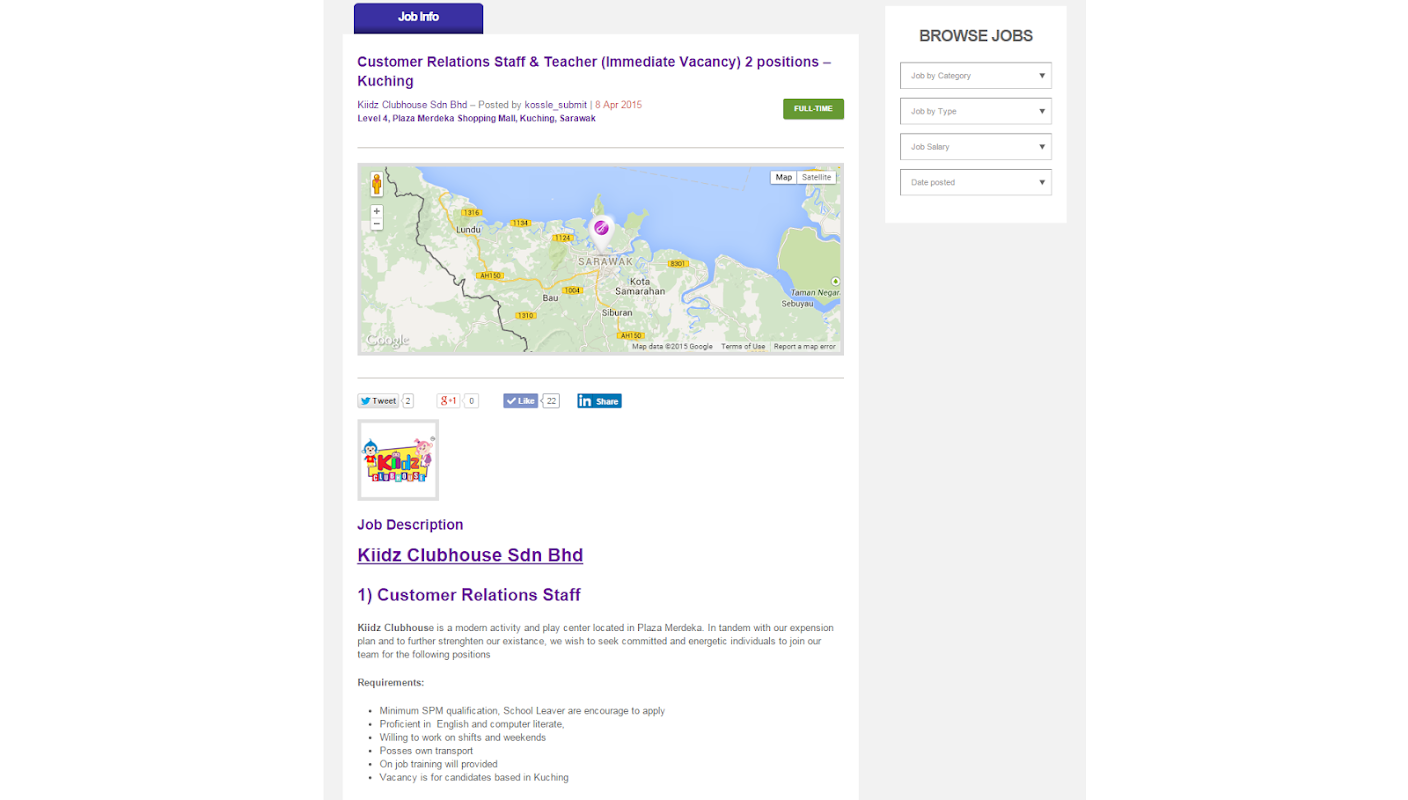Like this job on Facebook
This screenshot has height=800, width=1408.
tap(520, 401)
